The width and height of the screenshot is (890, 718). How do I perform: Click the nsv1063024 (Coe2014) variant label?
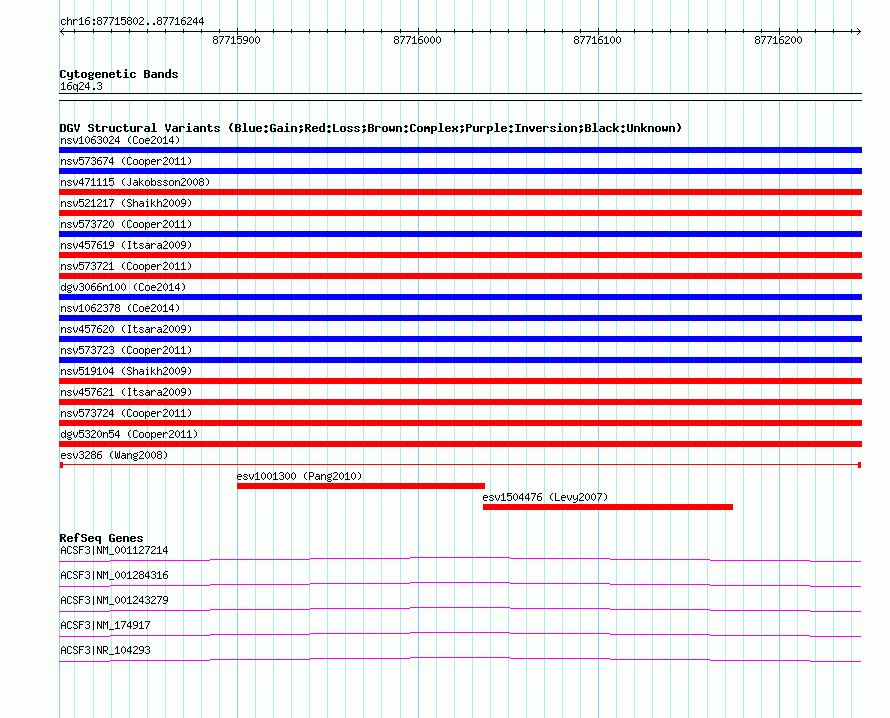click(120, 140)
